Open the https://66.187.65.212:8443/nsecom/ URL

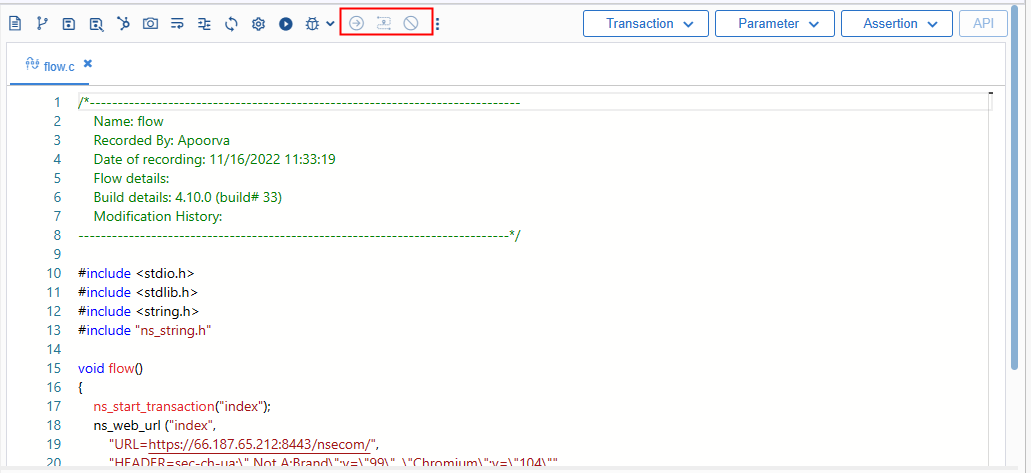[261, 444]
